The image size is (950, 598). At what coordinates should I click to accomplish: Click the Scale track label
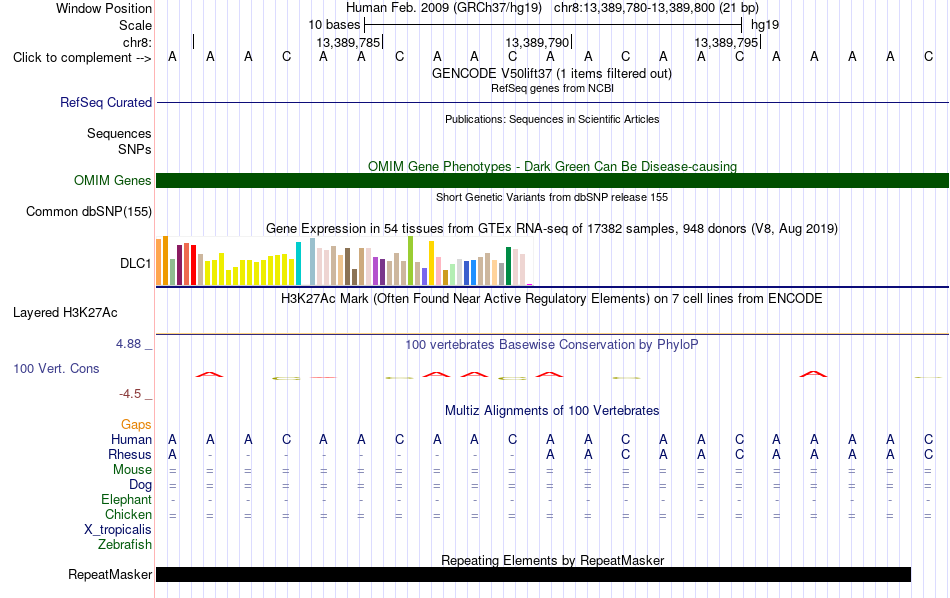[135, 25]
